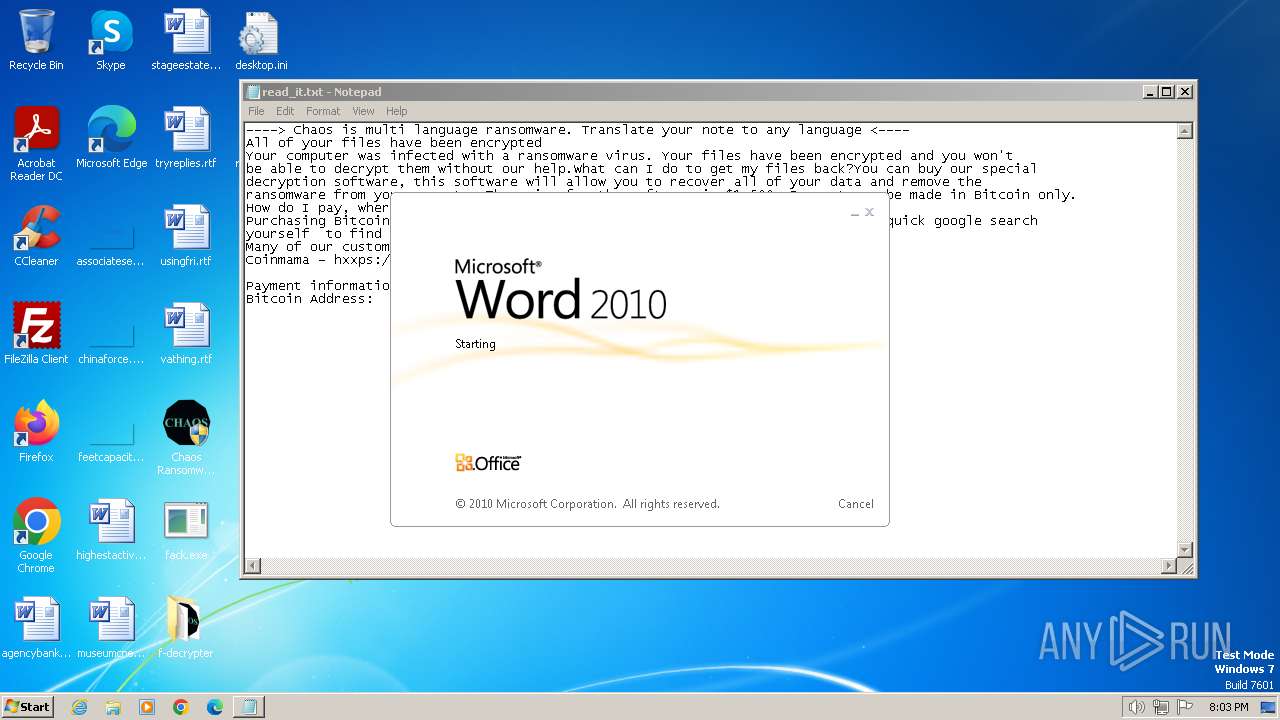Select vathing.rtf document icon
Image resolution: width=1280 pixels, height=720 pixels.
click(x=186, y=334)
